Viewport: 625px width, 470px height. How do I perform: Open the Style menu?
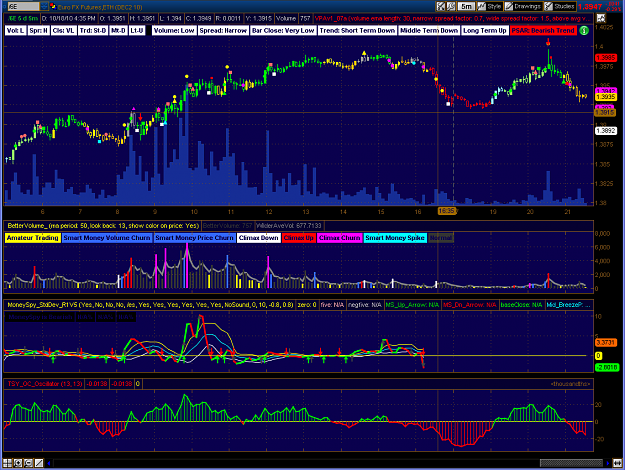[490, 6]
